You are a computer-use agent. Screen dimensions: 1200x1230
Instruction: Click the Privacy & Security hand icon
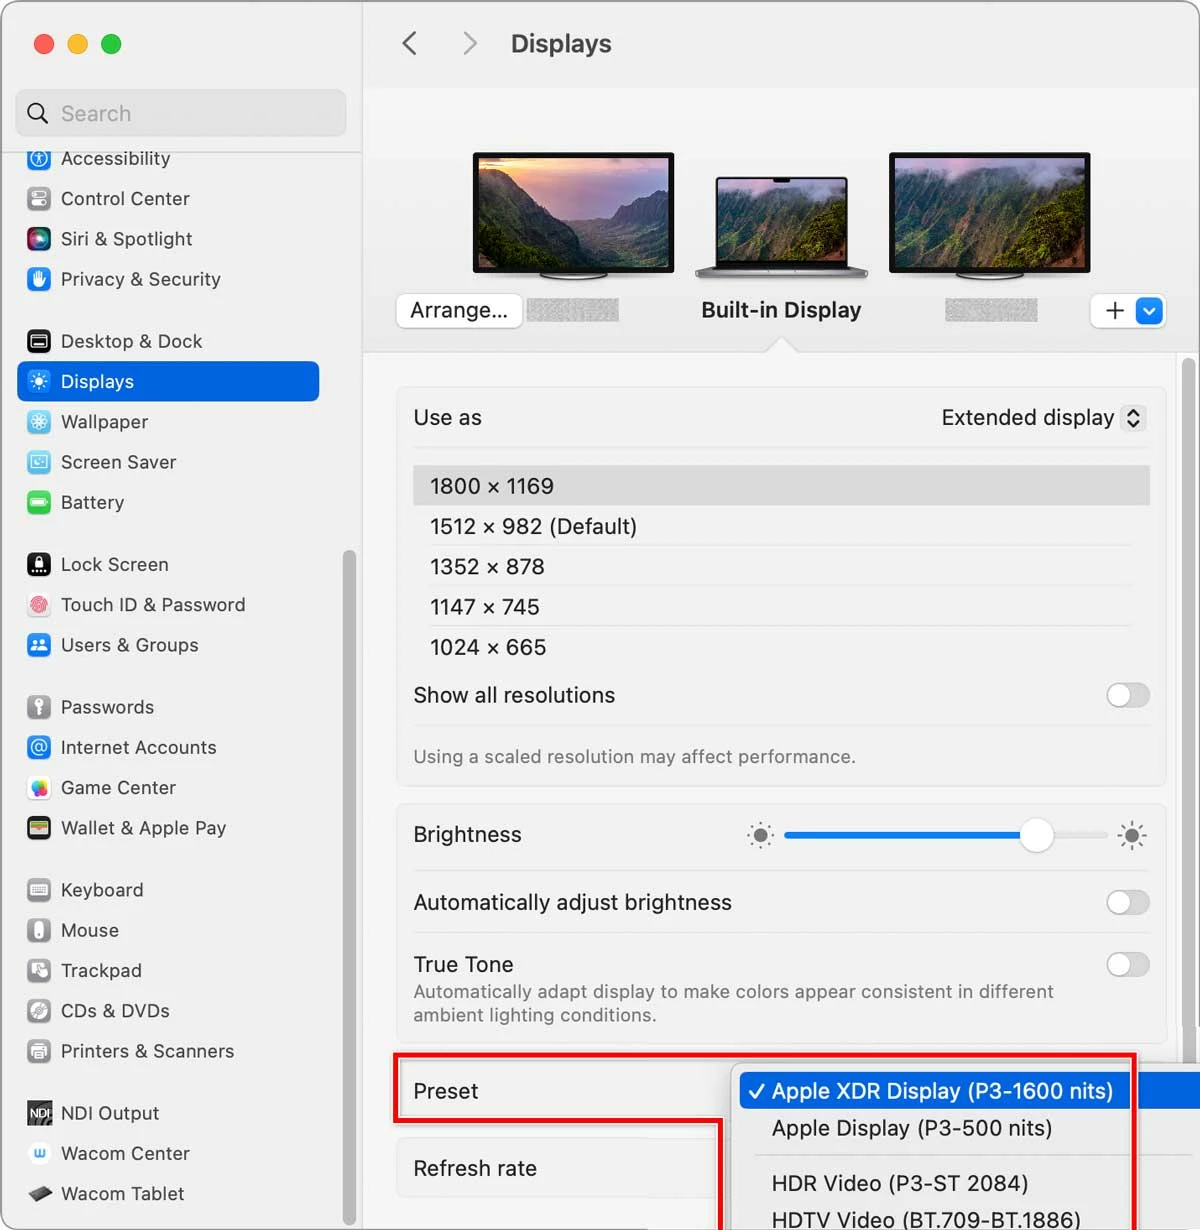pos(39,279)
